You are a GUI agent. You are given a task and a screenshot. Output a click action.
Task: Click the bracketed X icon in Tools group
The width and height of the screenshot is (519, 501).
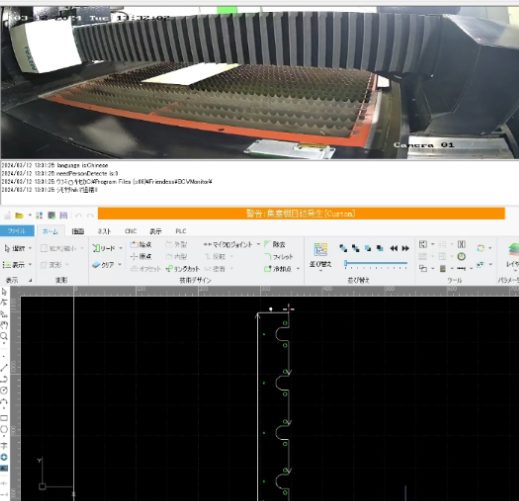pyautogui.click(x=461, y=245)
